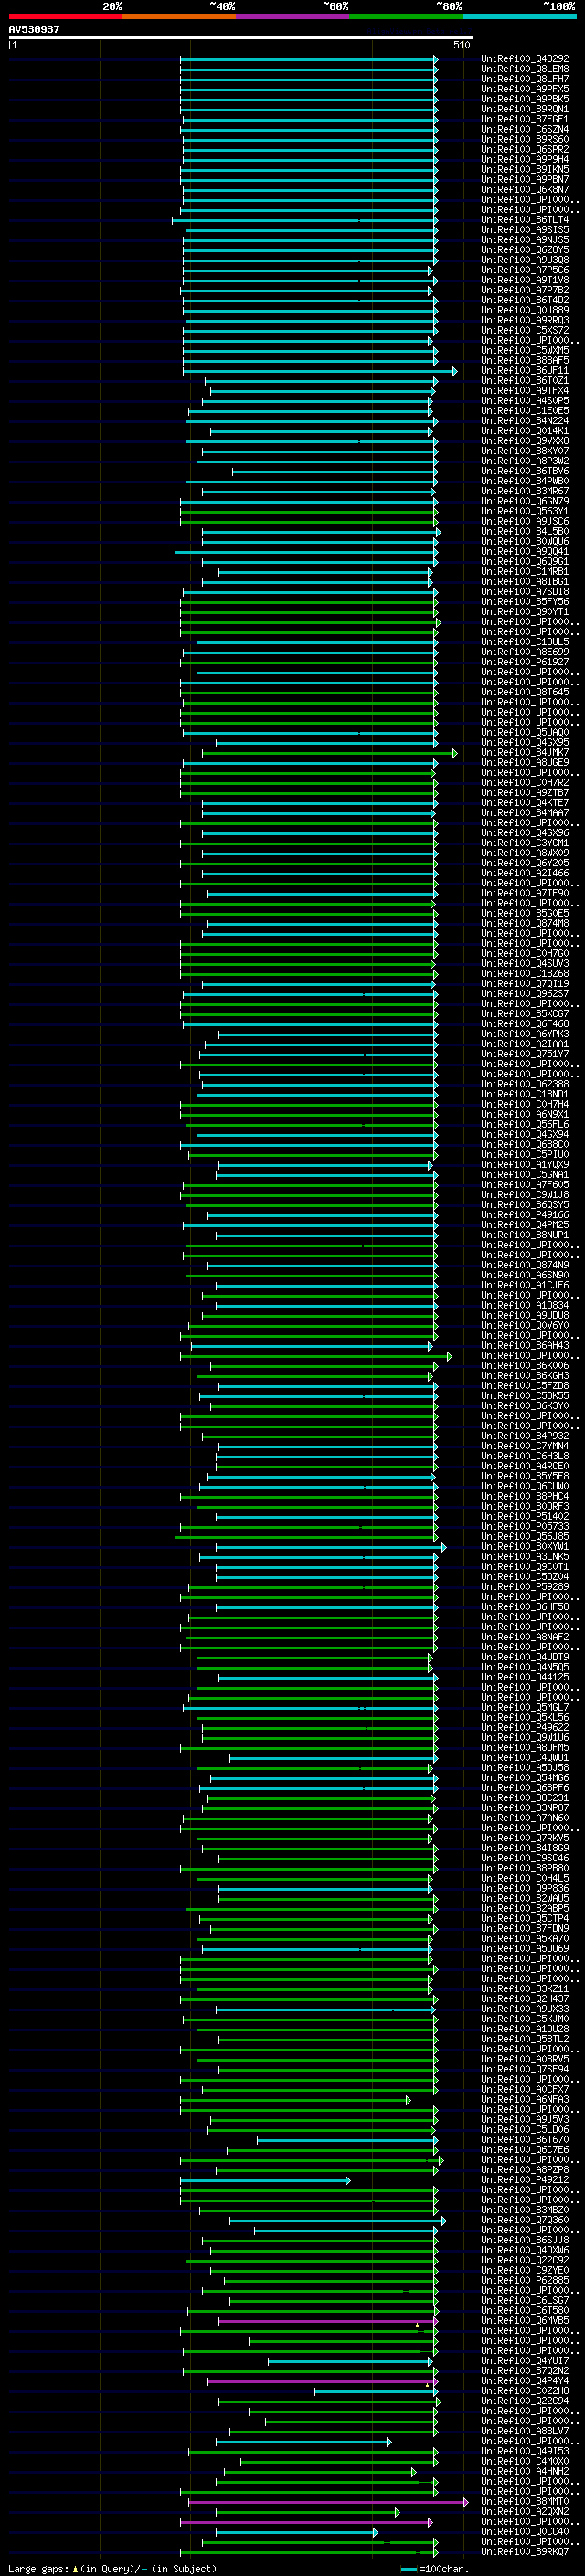Viewport: 585px width, 2576px height.
Task: Click the green alignment bar for UniRef100_Q563Y1
Action: [x=309, y=512]
